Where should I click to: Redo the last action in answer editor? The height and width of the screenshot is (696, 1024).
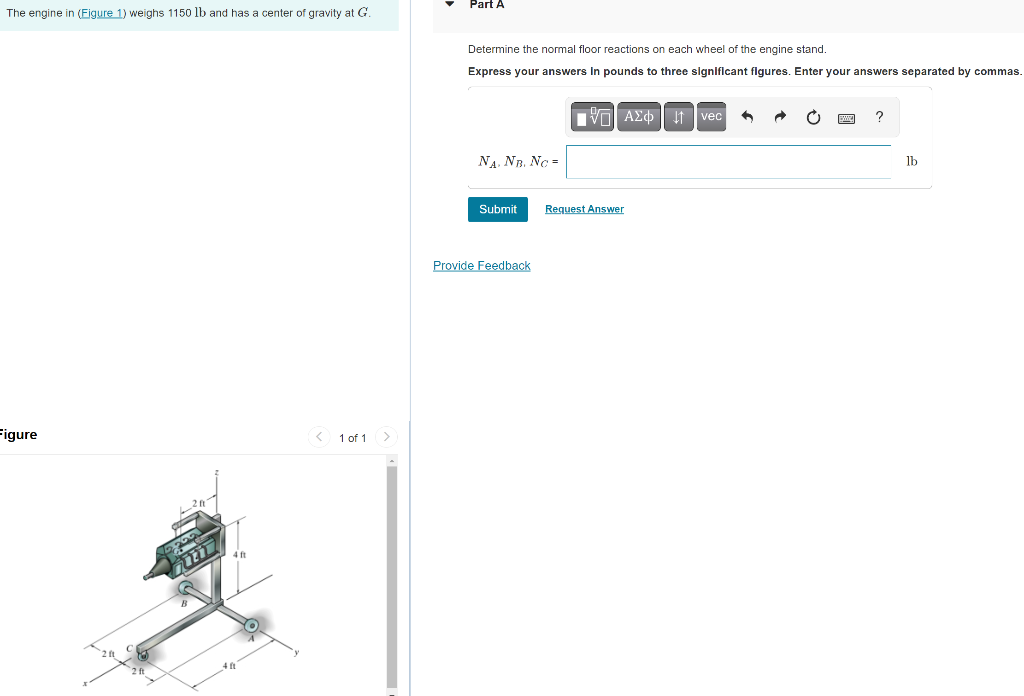click(780, 117)
